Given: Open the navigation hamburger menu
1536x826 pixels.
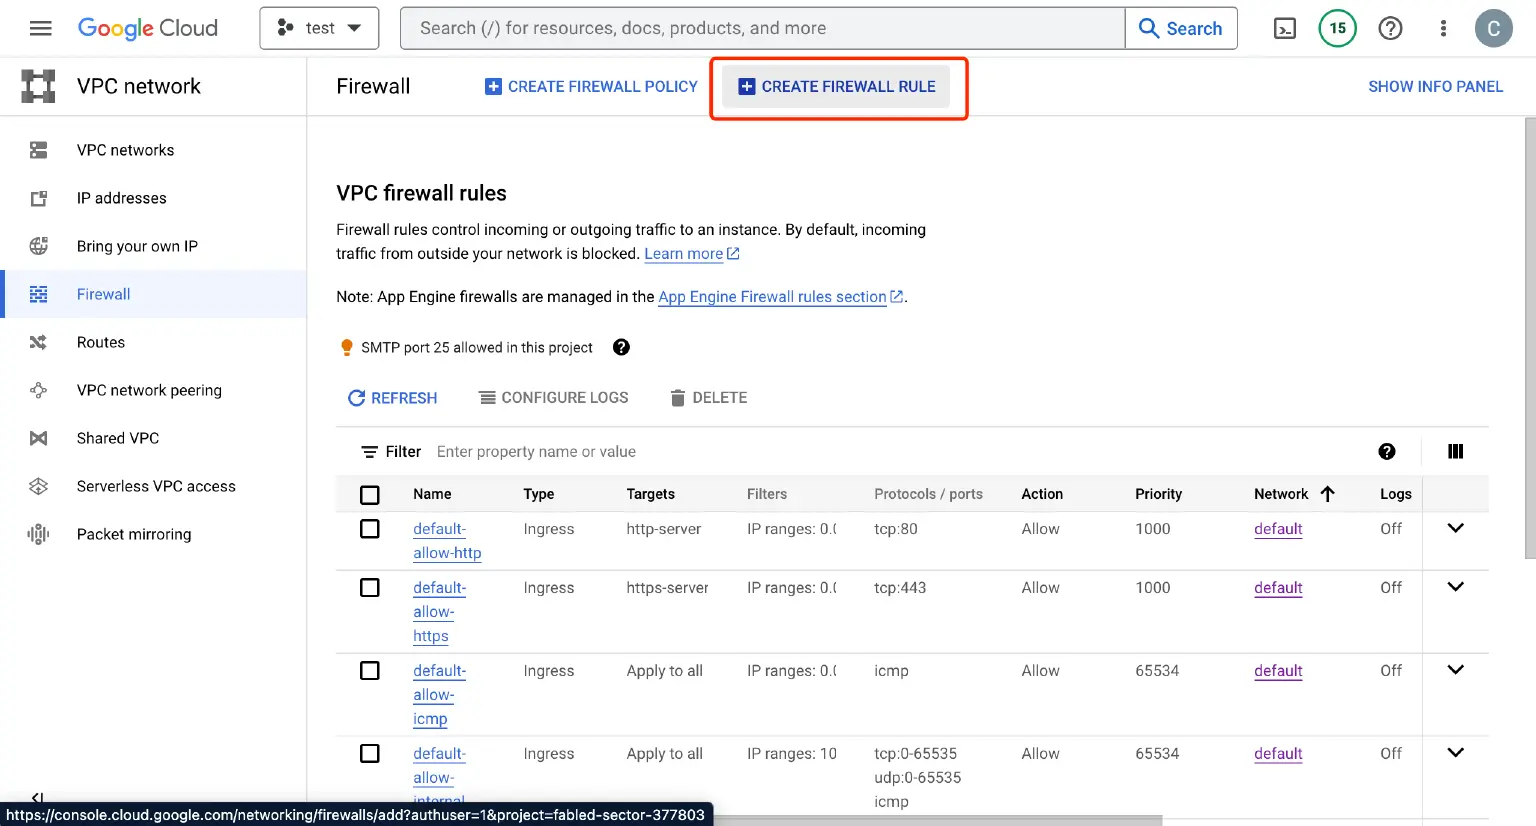Looking at the screenshot, I should tap(40, 28).
